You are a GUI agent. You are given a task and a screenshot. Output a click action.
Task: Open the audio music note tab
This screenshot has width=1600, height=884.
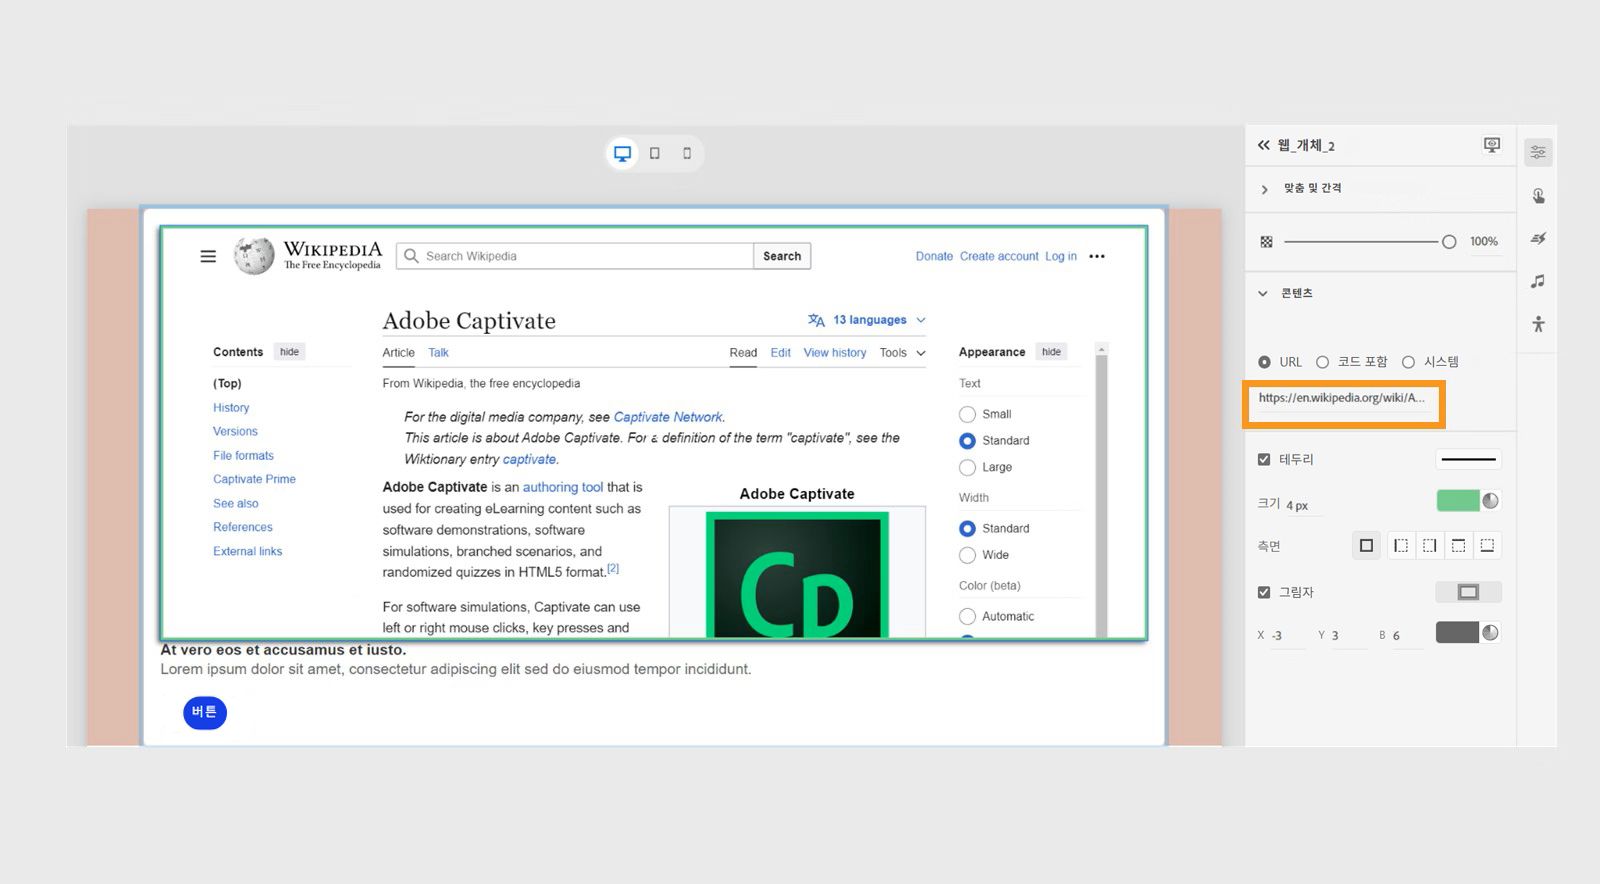(x=1538, y=281)
